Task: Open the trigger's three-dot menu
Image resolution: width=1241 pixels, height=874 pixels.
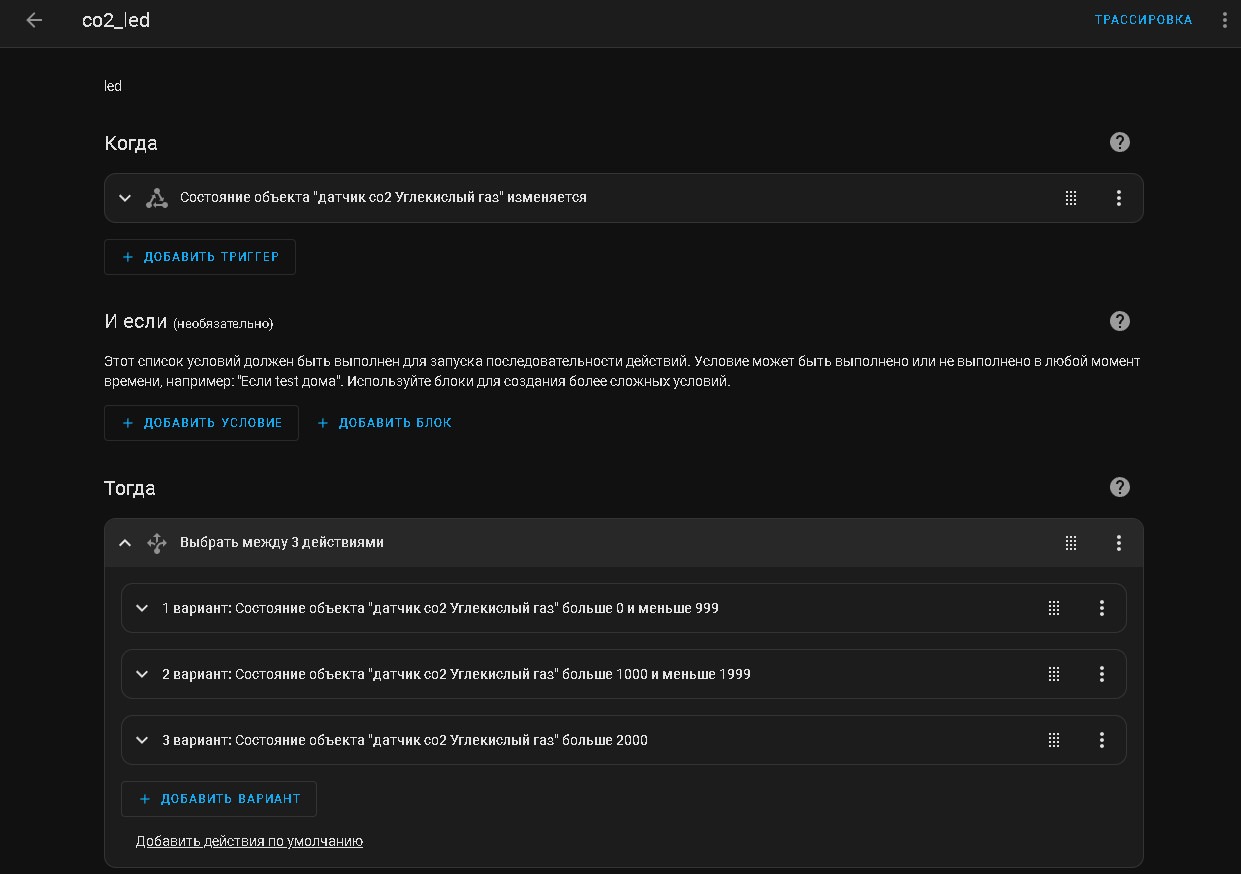Action: (x=1119, y=198)
